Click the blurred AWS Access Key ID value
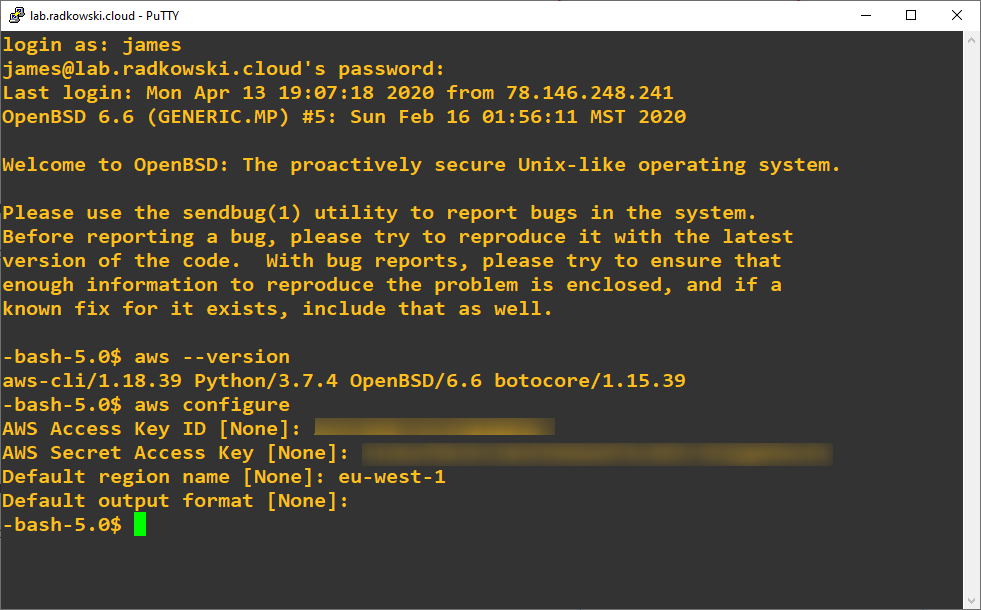The height and width of the screenshot is (610, 981). [x=434, y=427]
